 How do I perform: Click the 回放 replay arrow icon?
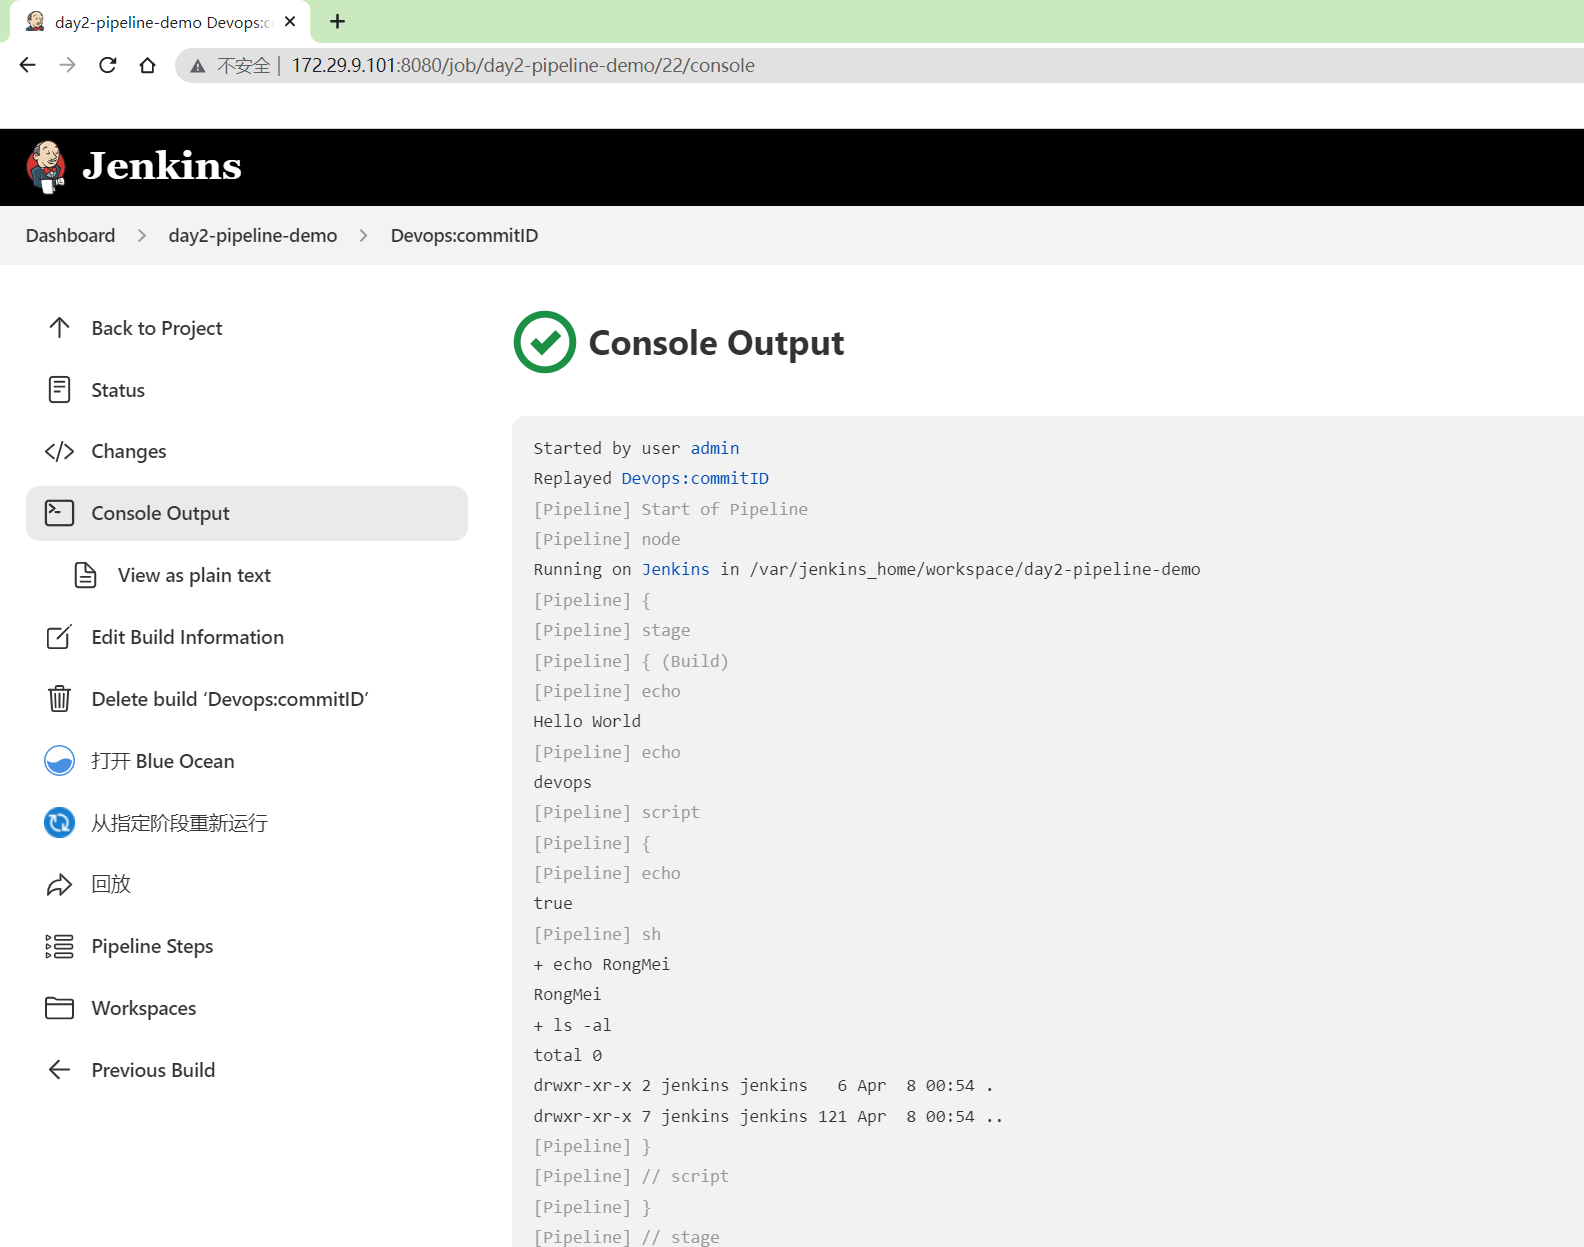(x=59, y=885)
